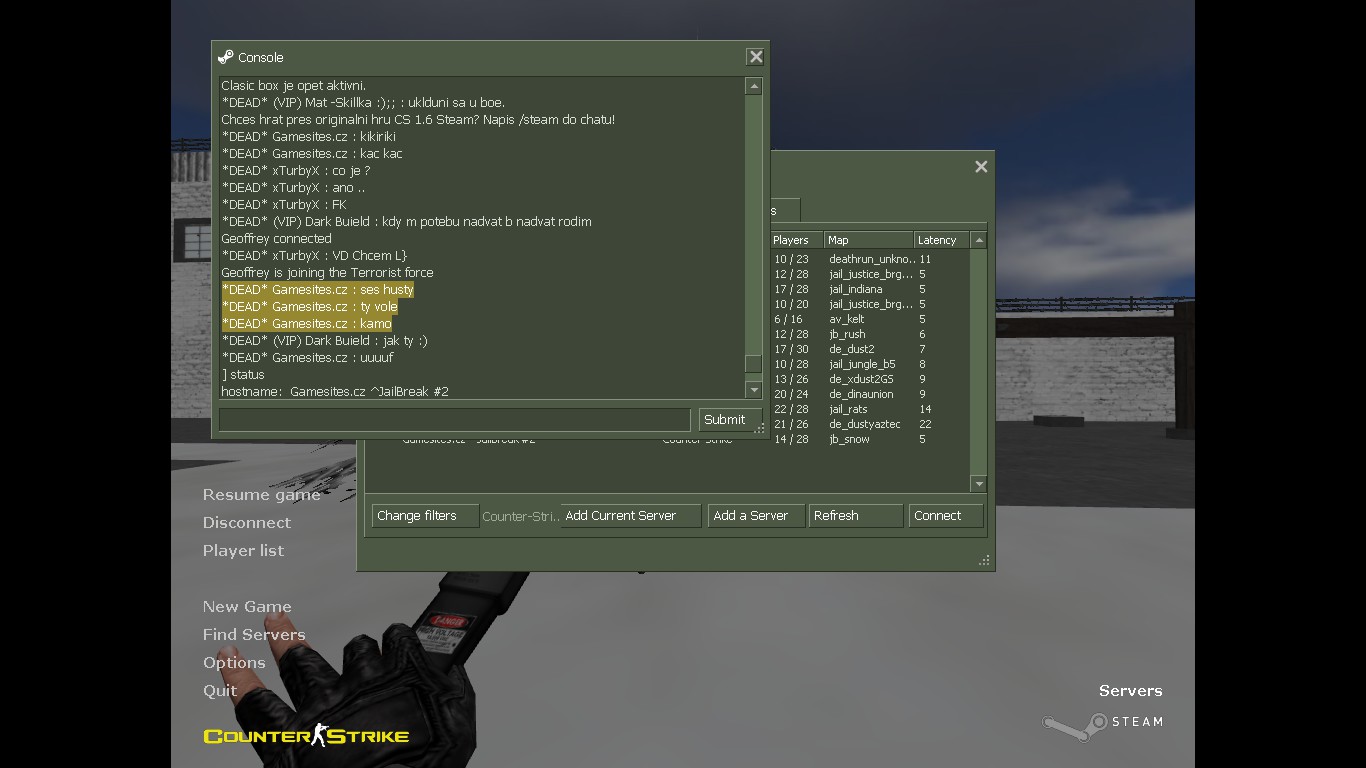Click console scrollbar down arrow

pyautogui.click(x=754, y=389)
